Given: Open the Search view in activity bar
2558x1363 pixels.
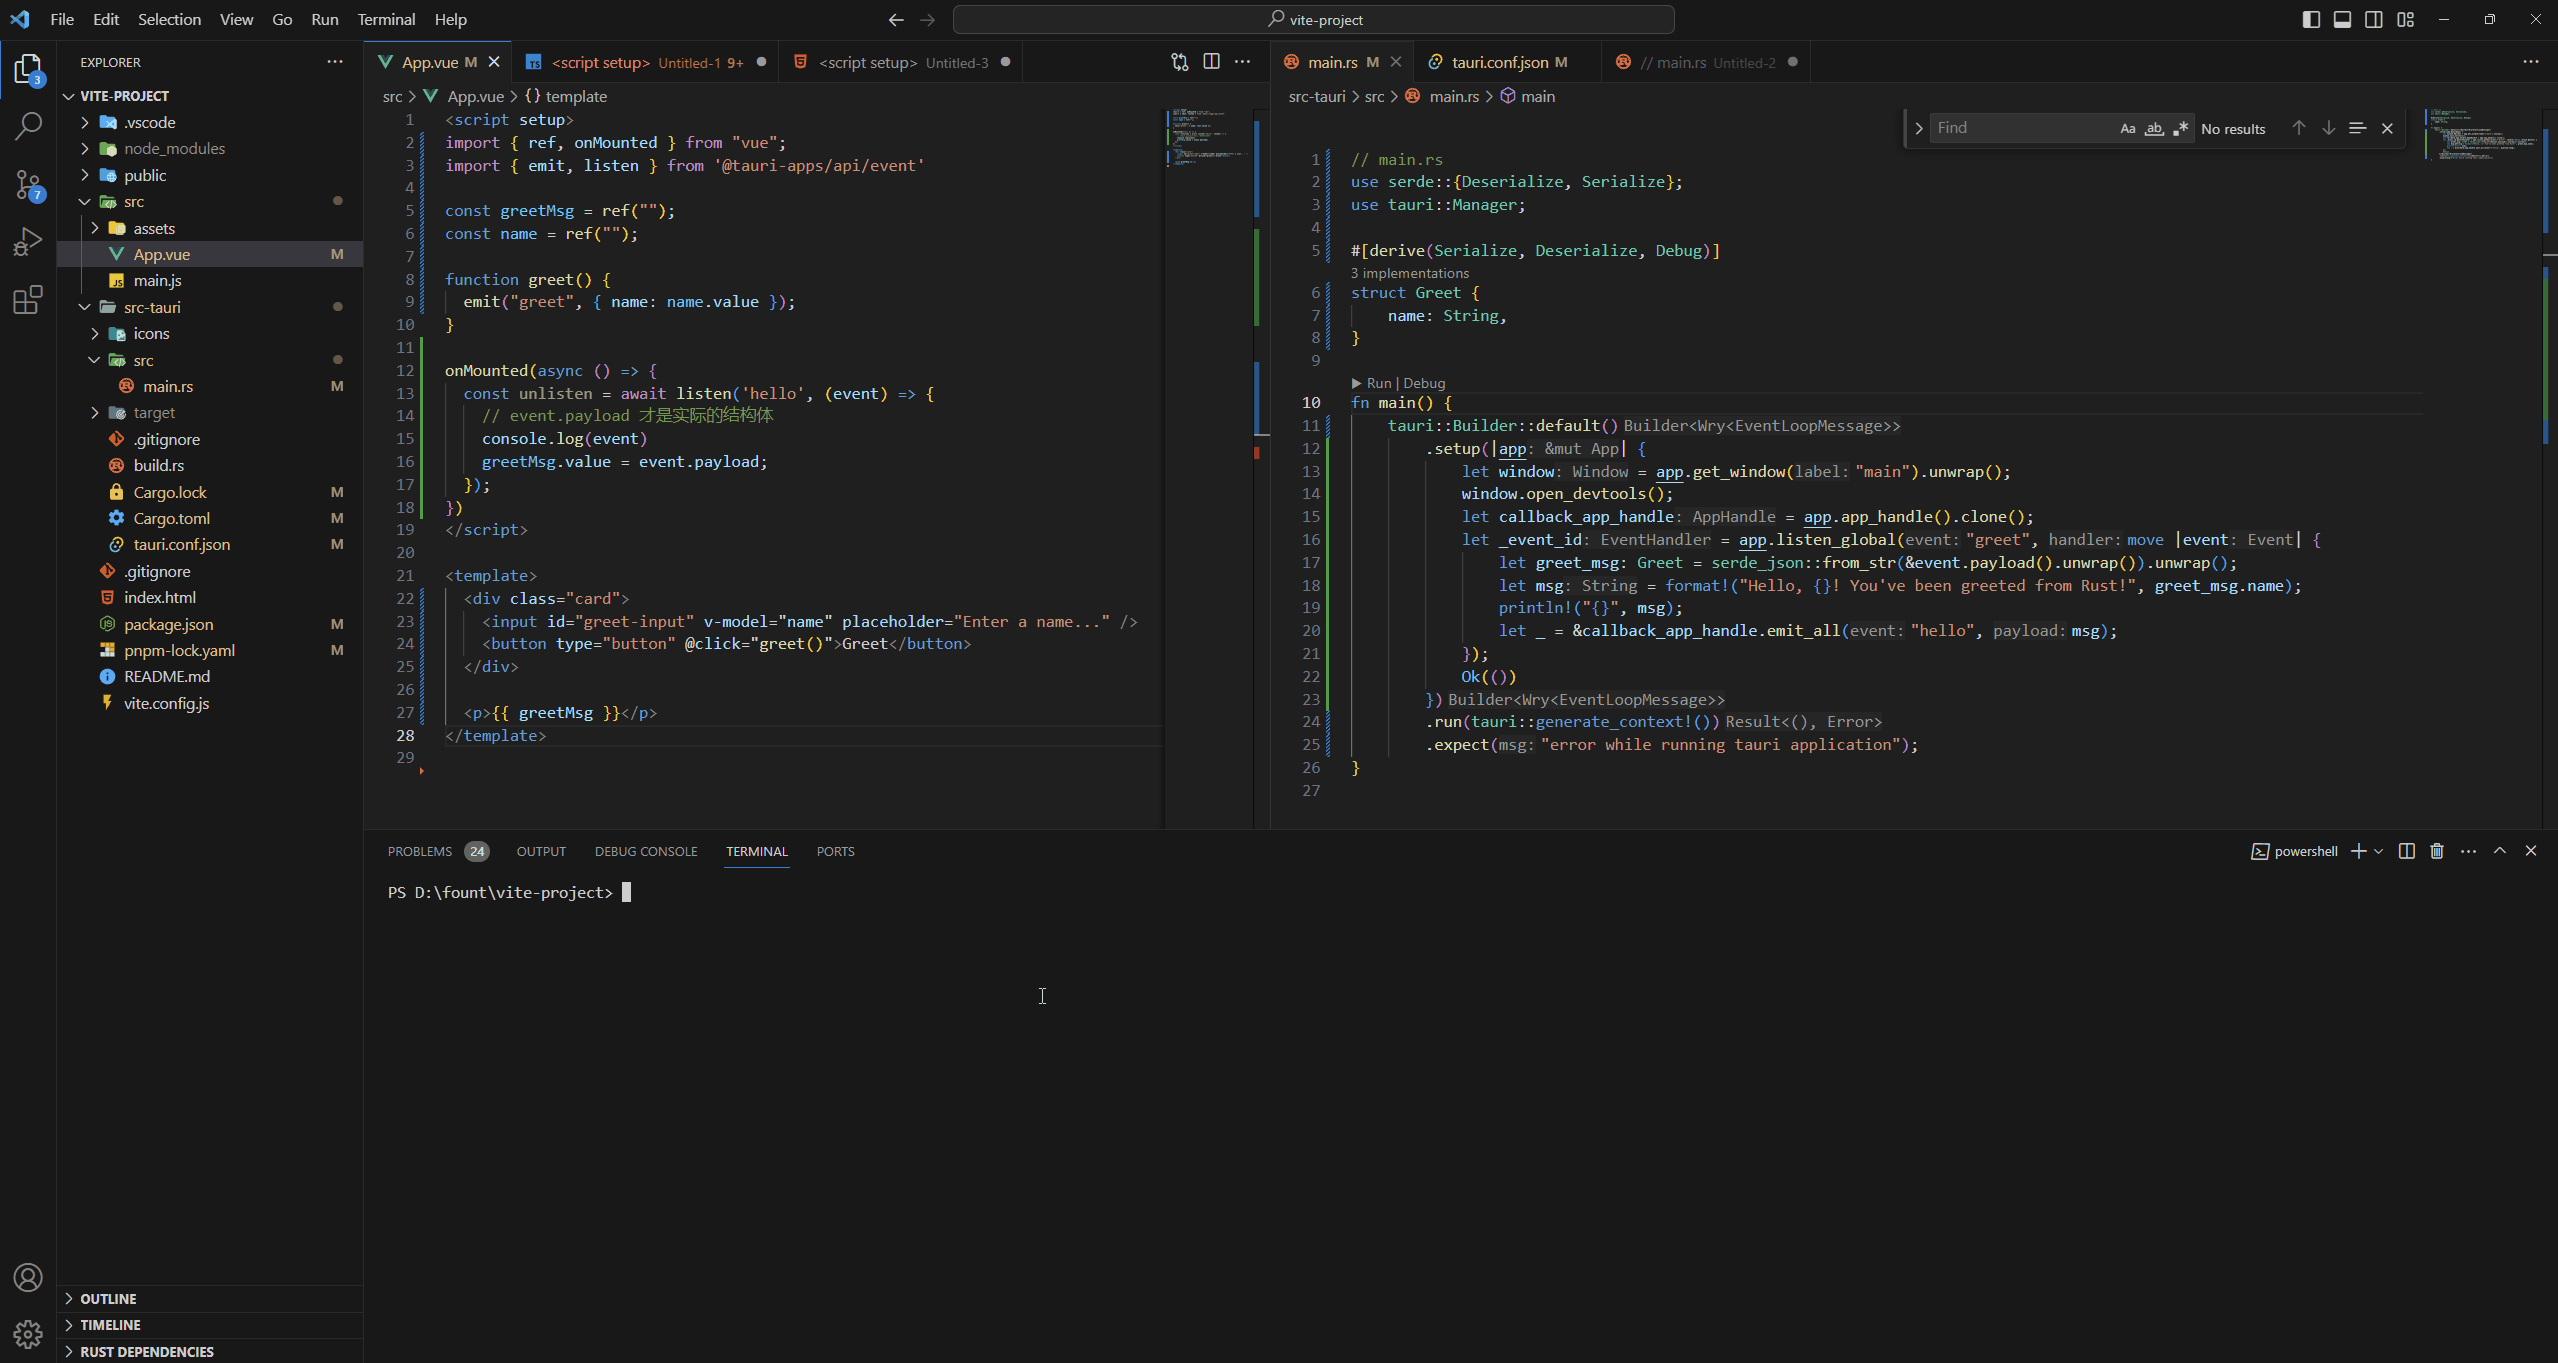Looking at the screenshot, I should (28, 126).
